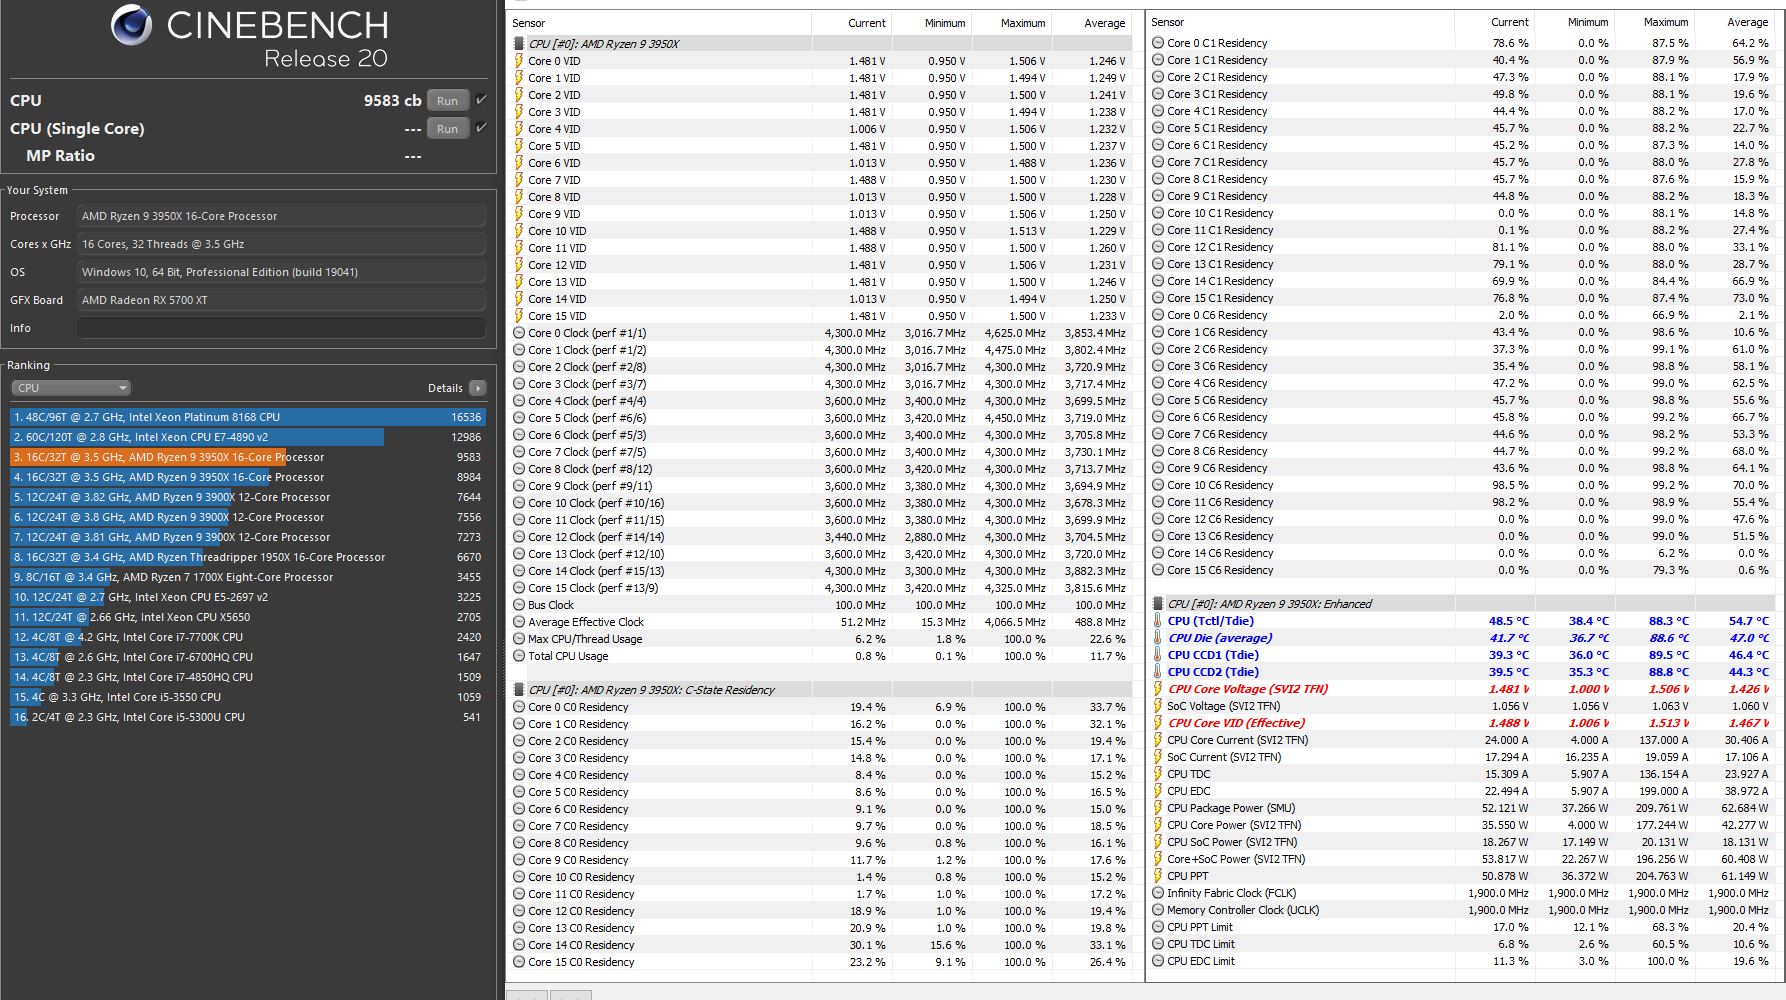Screen dimensions: 1786x1000
Task: Select the CPU SoC Power (SVI2 TFN) row
Action: [x=1461, y=842]
